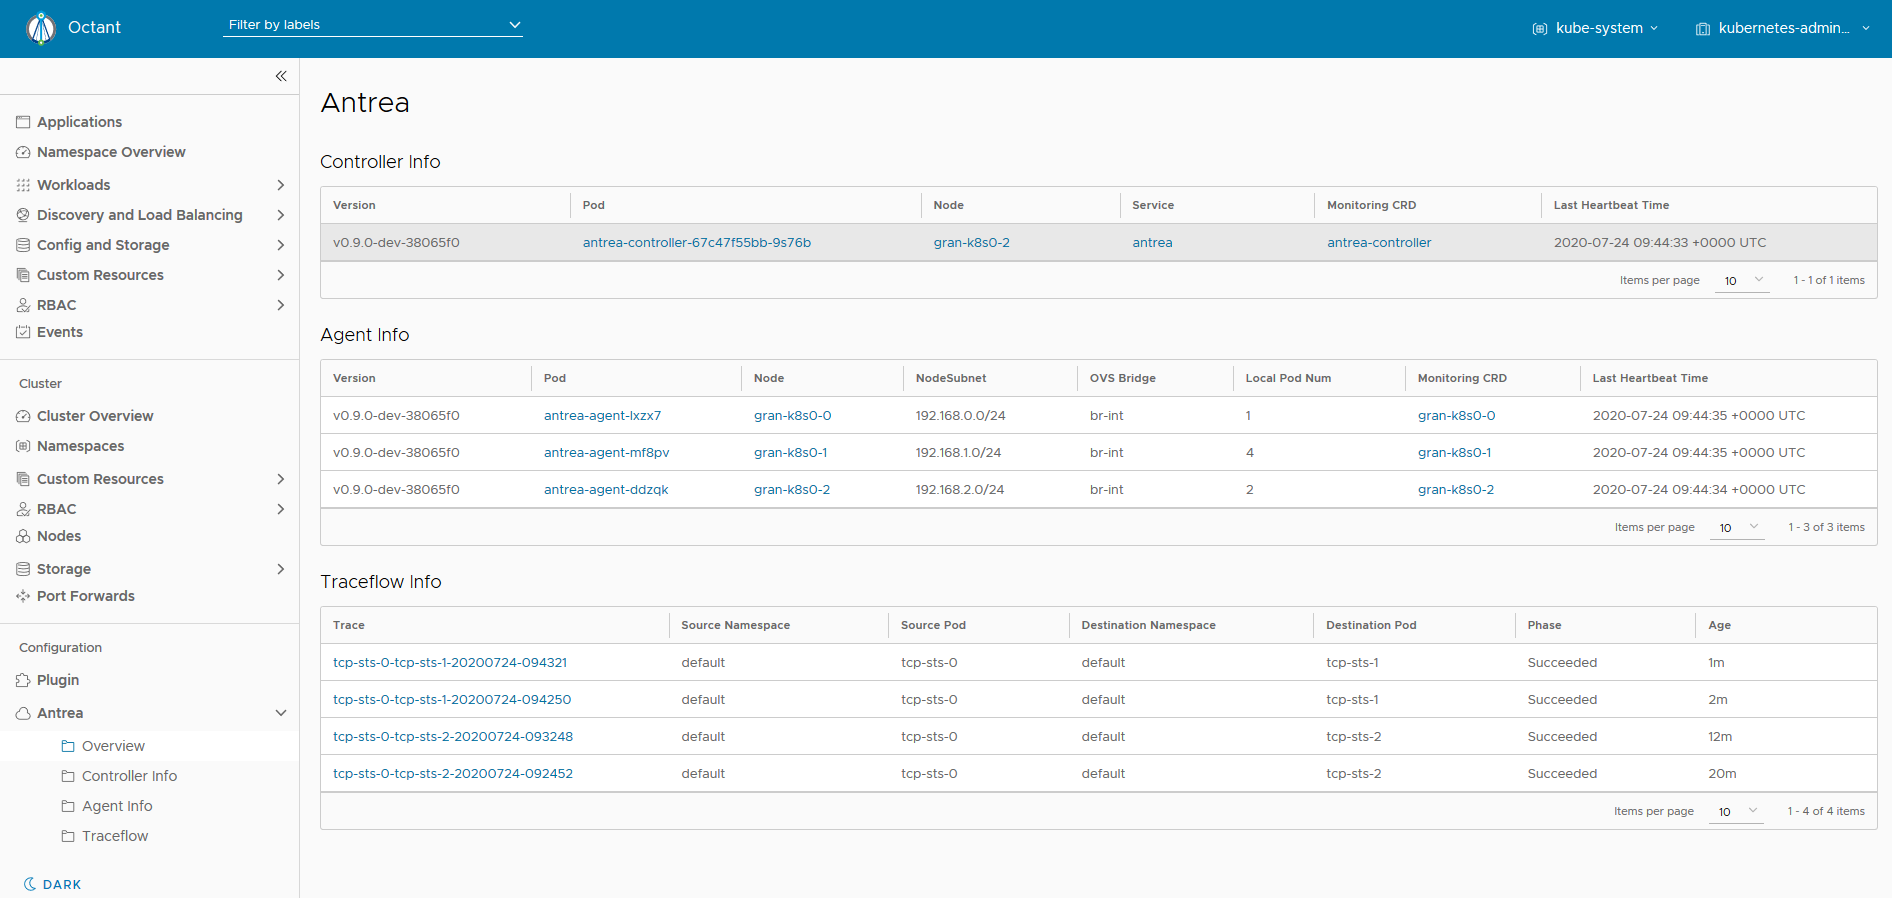Expand the Workloads menu chevron
Viewport: 1892px width, 898px height.
[281, 185]
